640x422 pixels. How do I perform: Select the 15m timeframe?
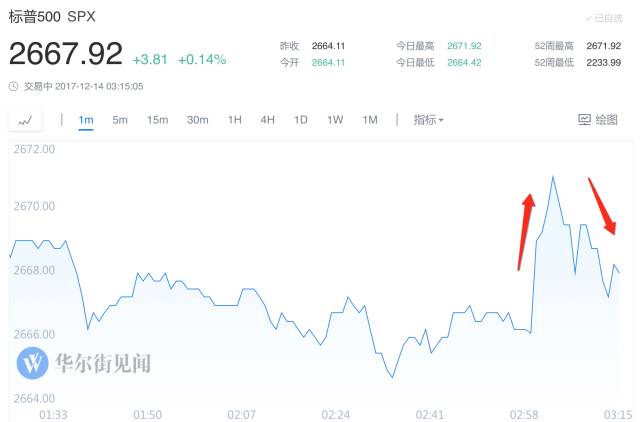point(158,120)
